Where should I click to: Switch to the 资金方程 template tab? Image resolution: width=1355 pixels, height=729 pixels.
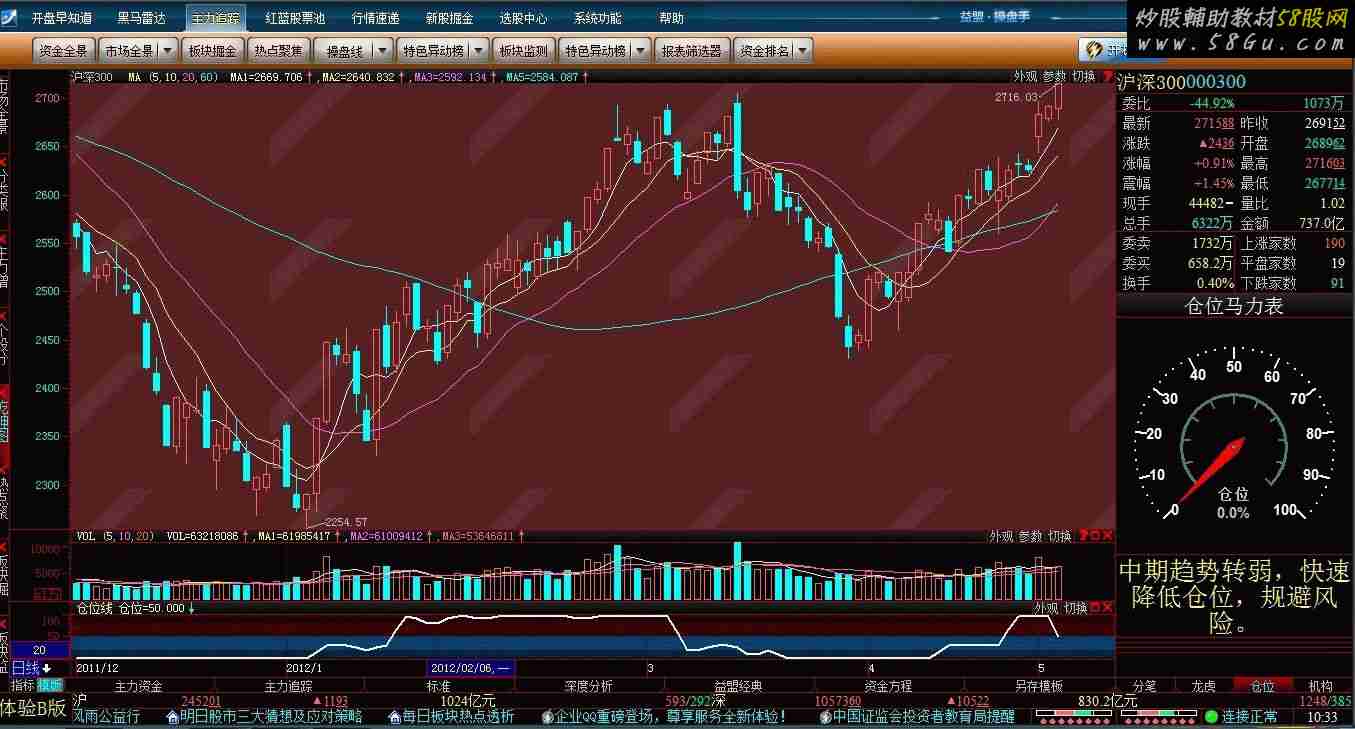[889, 686]
